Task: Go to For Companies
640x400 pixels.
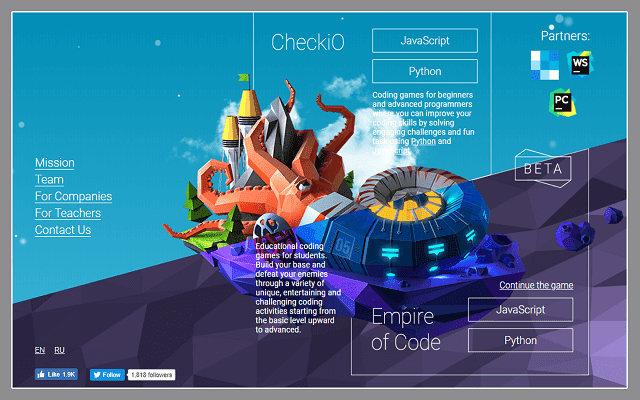Action: (73, 196)
